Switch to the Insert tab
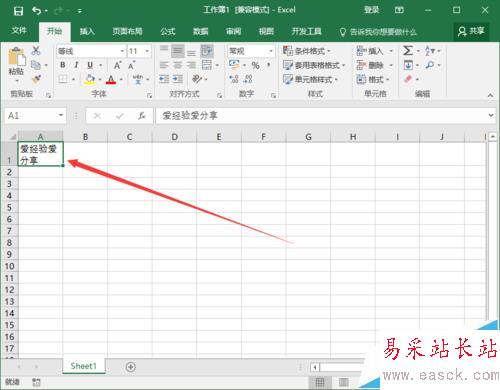 [x=87, y=31]
